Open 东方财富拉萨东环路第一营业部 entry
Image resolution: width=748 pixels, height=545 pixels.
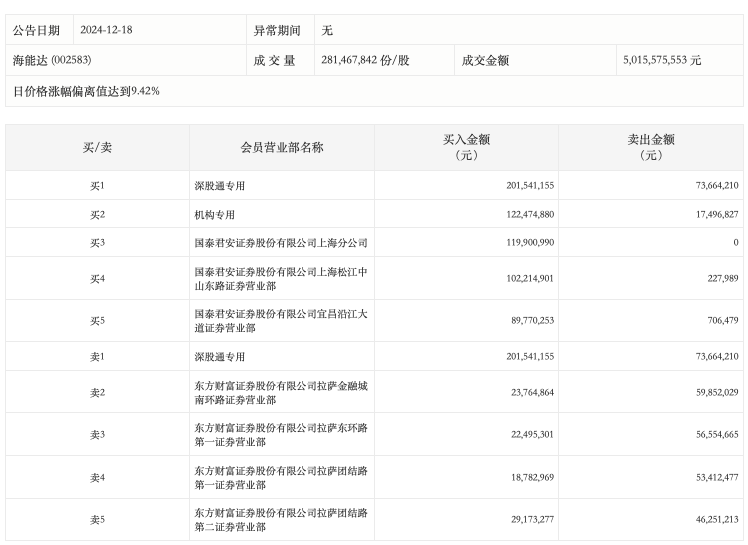(281, 435)
